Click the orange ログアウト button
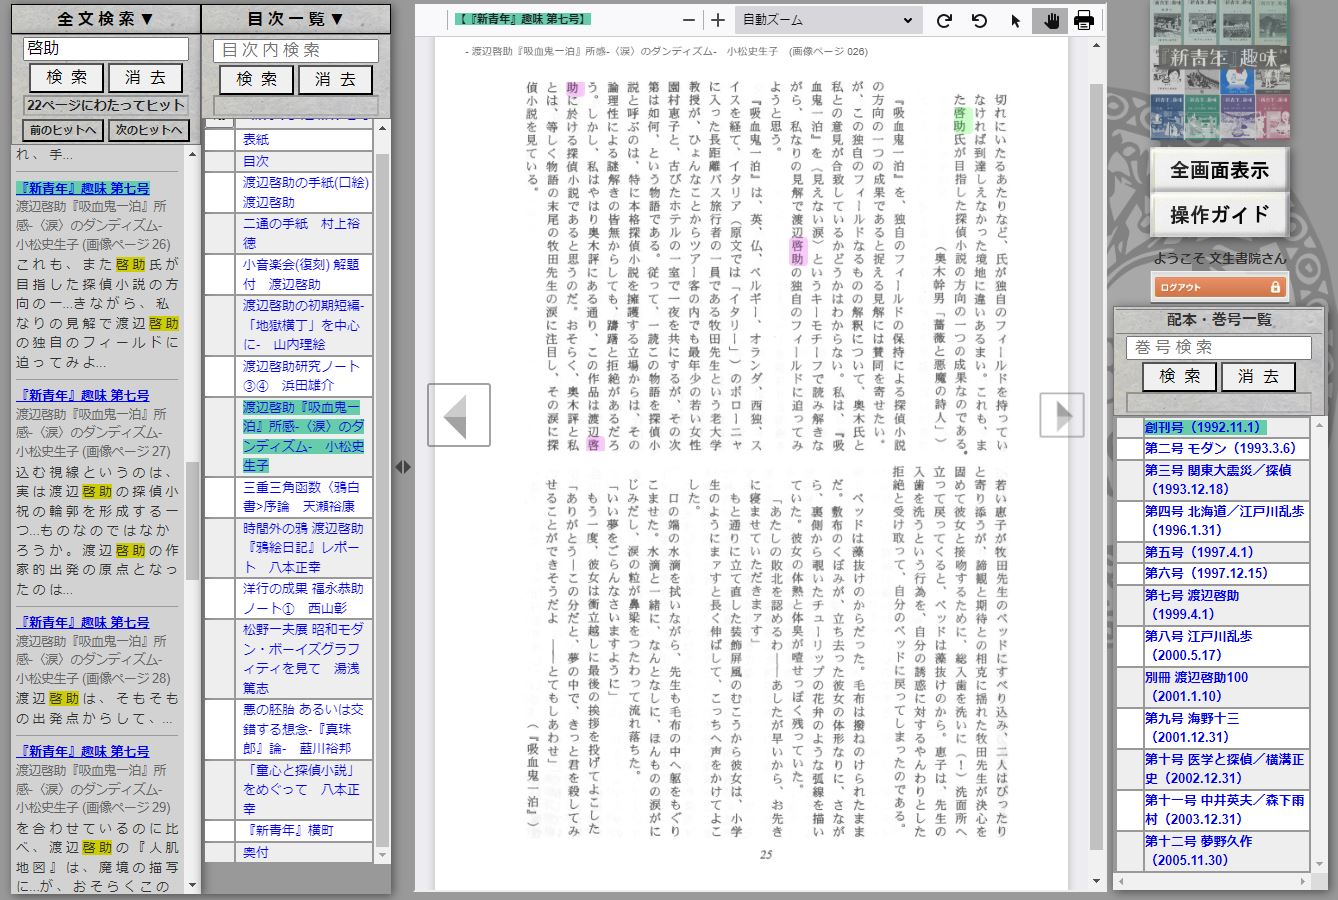Image resolution: width=1338 pixels, height=900 pixels. 1219,285
